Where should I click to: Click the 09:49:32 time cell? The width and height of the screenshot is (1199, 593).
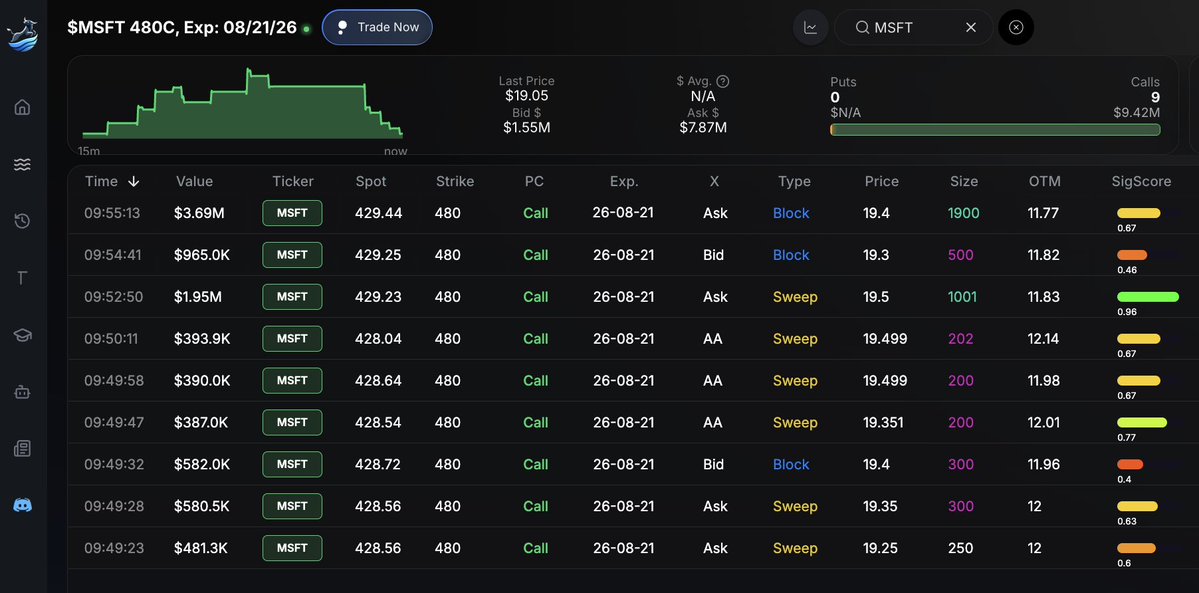pyautogui.click(x=114, y=464)
